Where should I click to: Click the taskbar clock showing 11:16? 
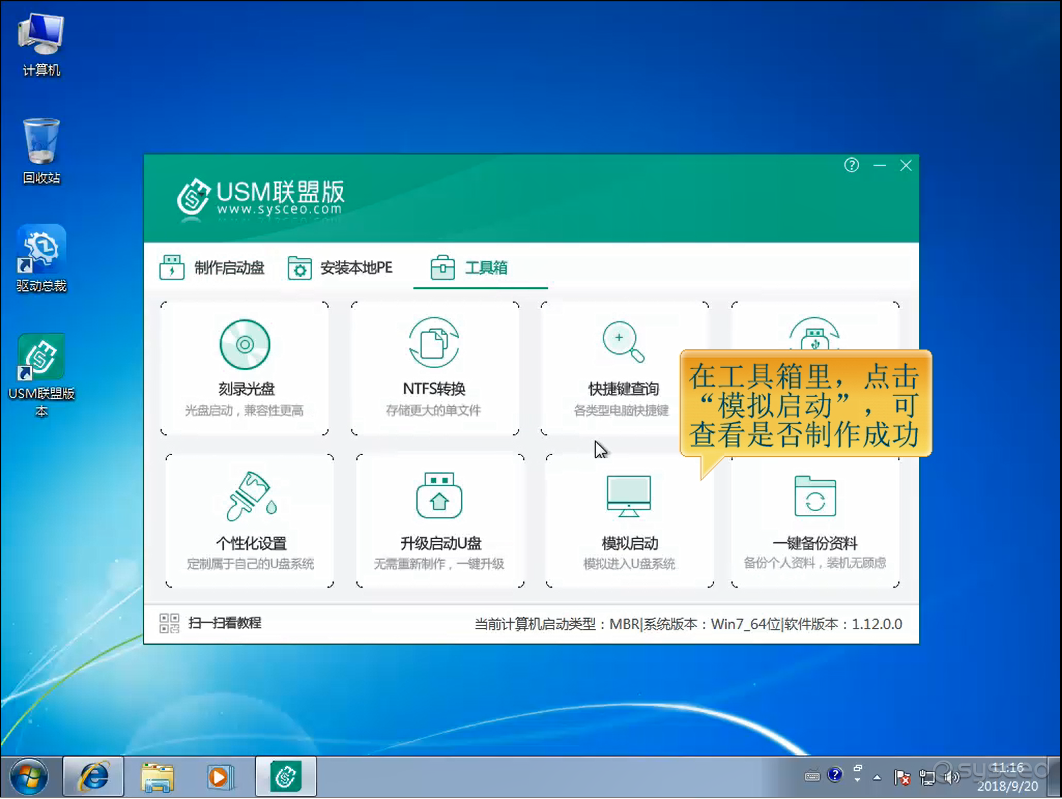click(1007, 777)
